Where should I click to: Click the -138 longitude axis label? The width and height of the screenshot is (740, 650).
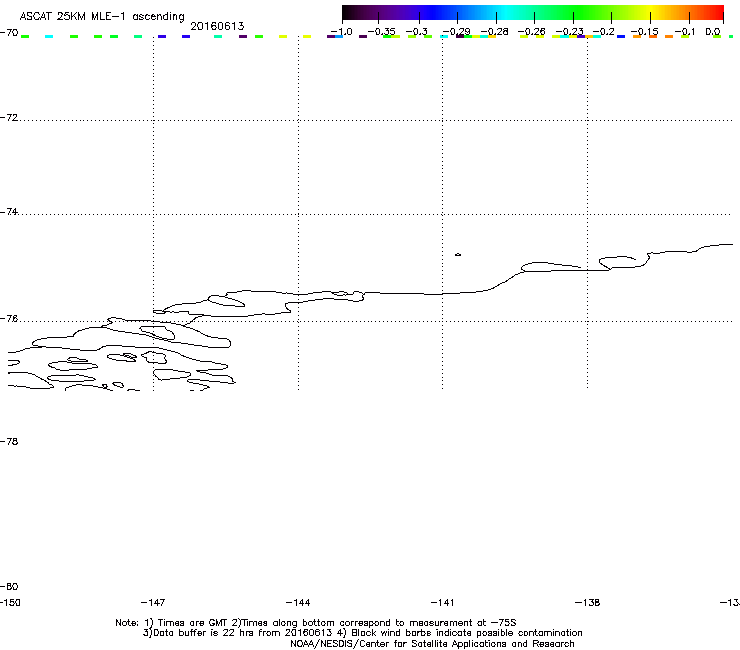tap(588, 602)
